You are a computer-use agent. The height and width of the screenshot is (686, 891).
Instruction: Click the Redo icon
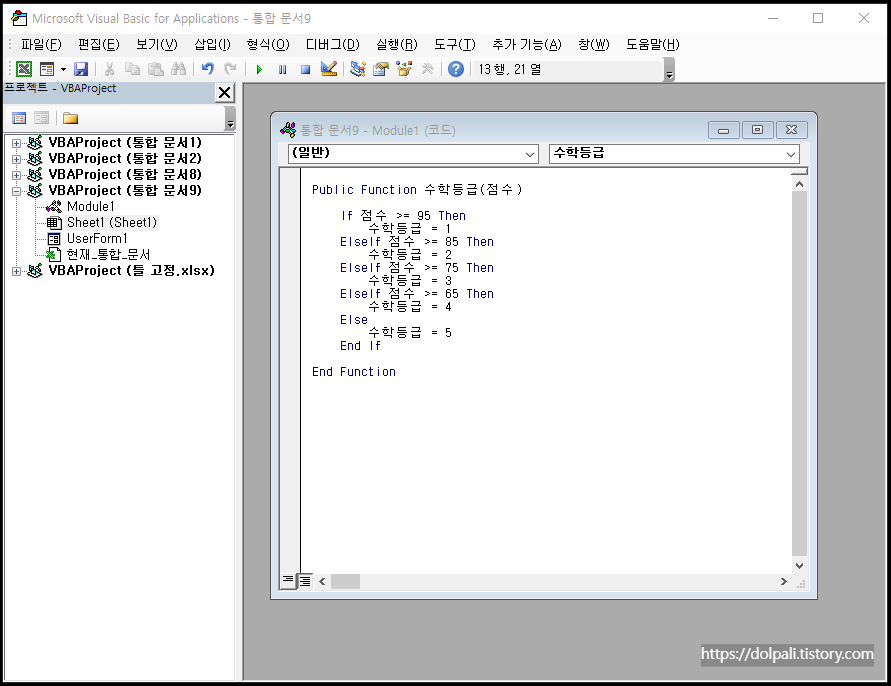pos(230,69)
